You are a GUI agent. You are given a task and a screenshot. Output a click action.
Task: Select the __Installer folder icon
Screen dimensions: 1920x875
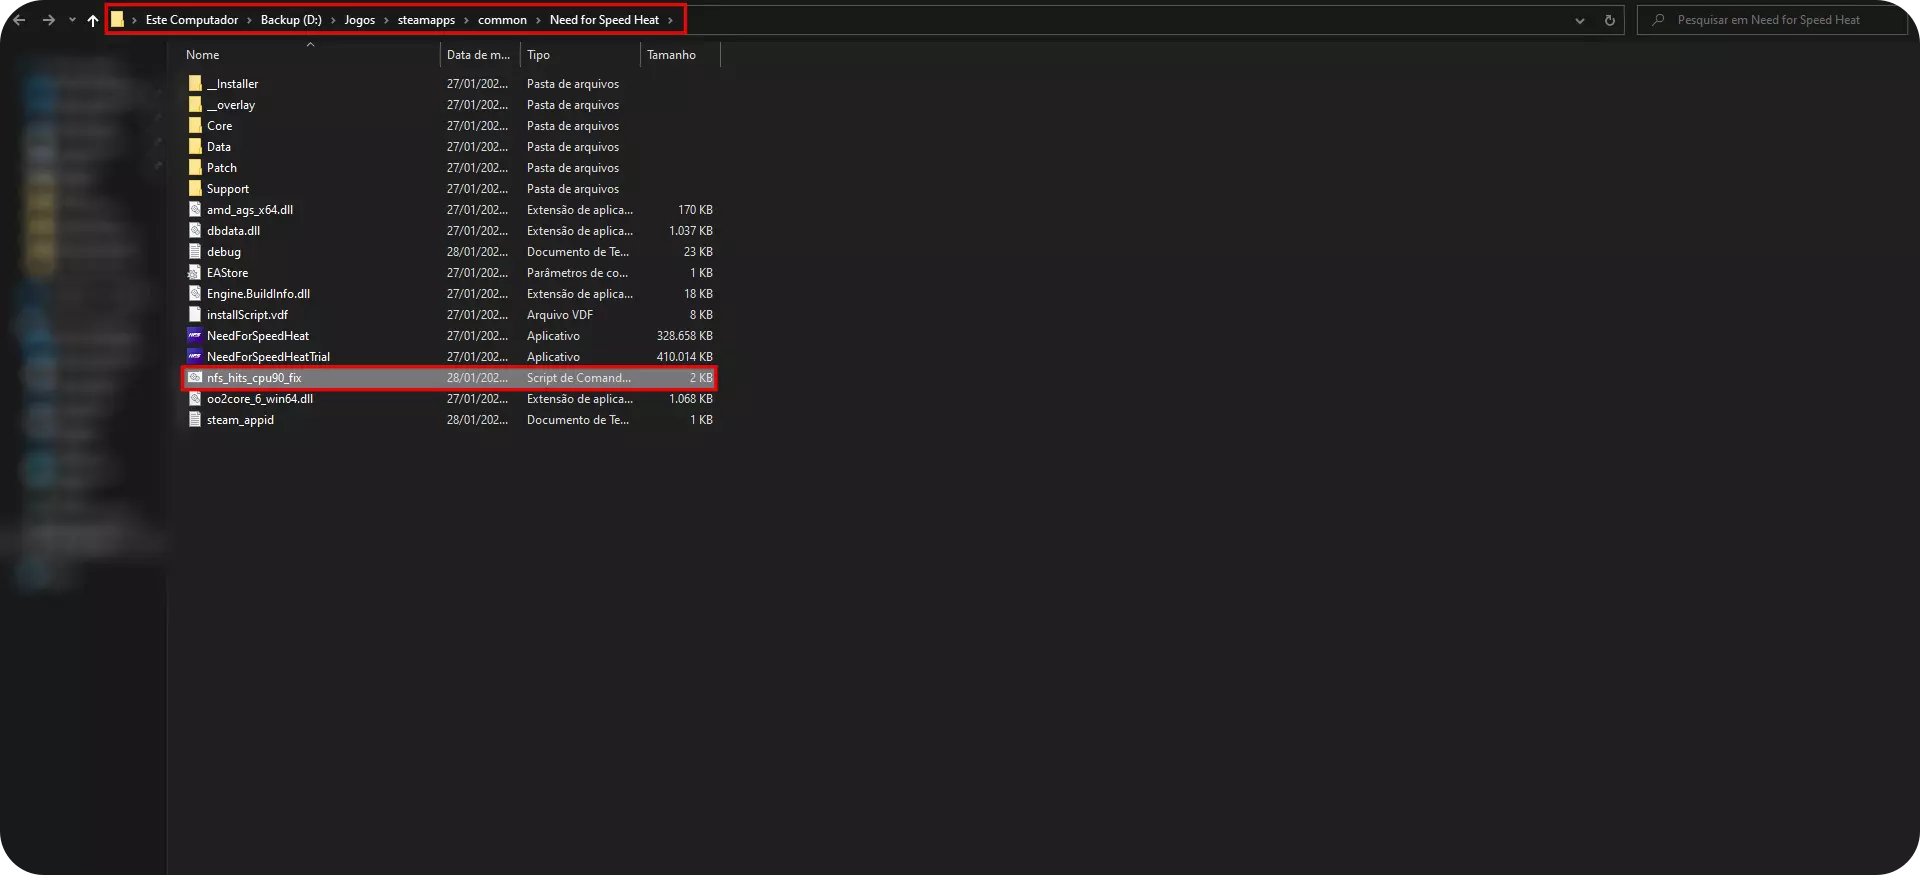[x=195, y=84]
